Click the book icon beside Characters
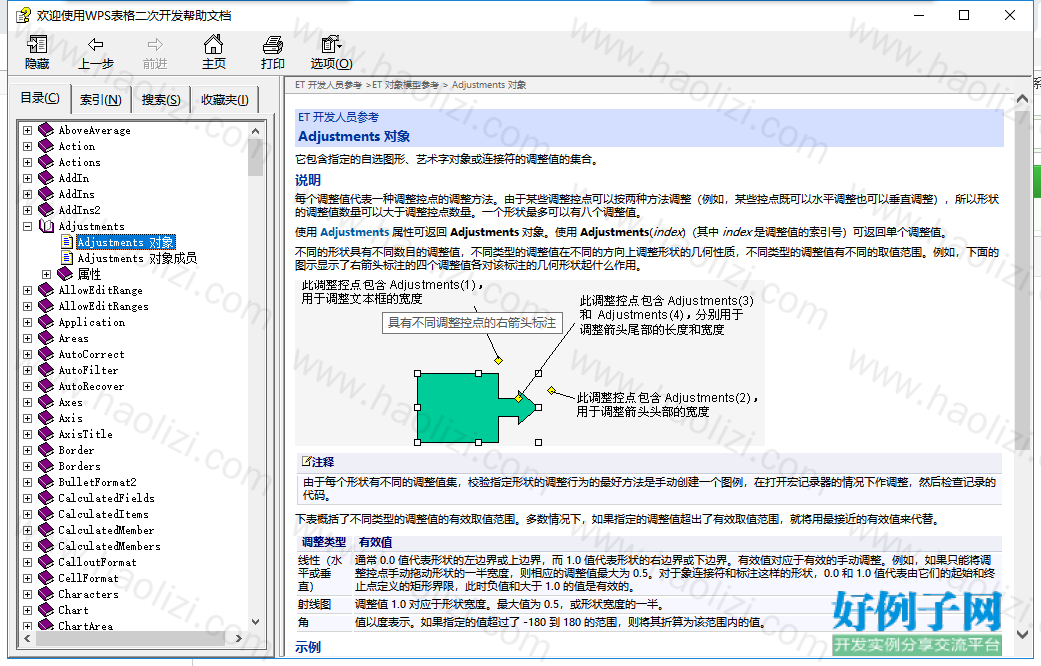Viewport: 1041px width, 666px height. [x=46, y=594]
